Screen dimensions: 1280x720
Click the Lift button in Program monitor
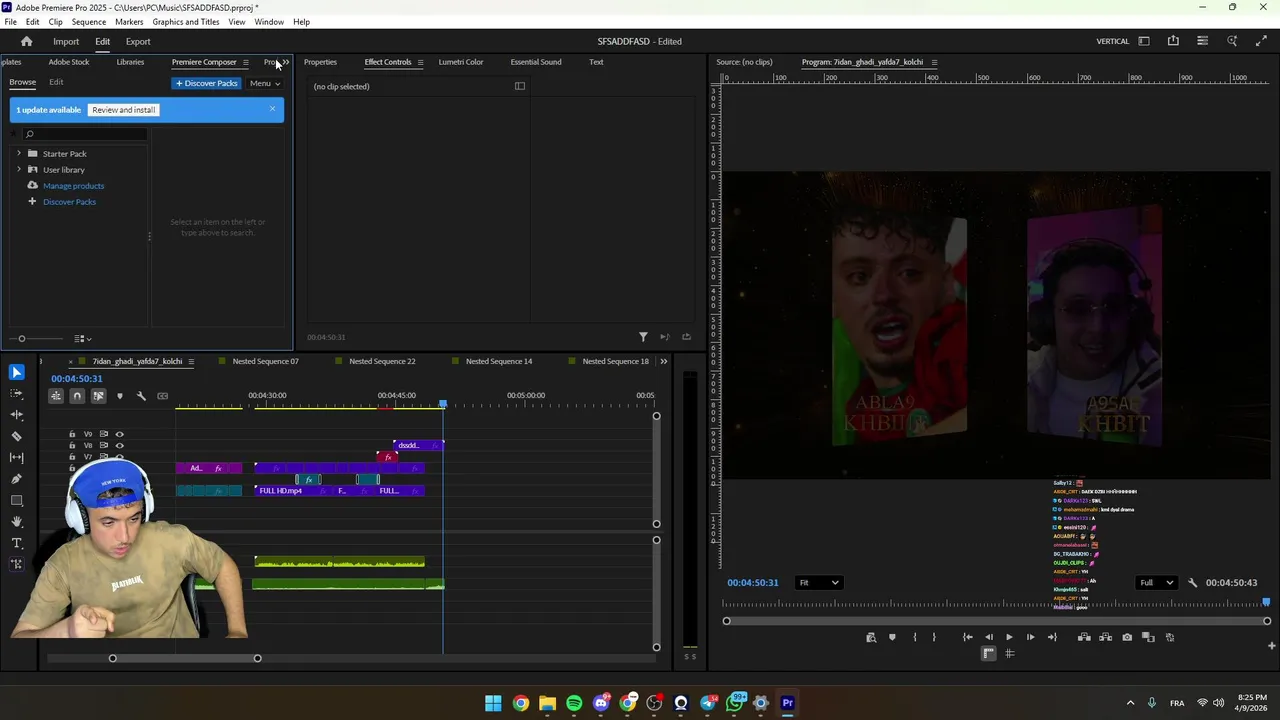1084,637
